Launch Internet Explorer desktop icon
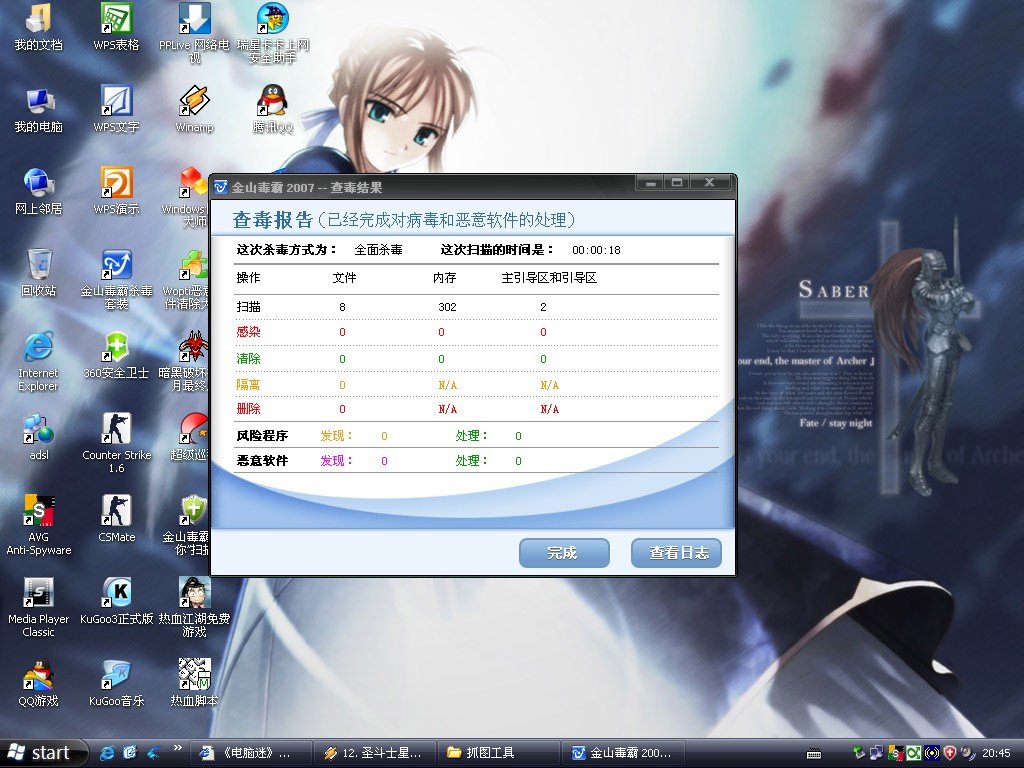 (x=39, y=362)
